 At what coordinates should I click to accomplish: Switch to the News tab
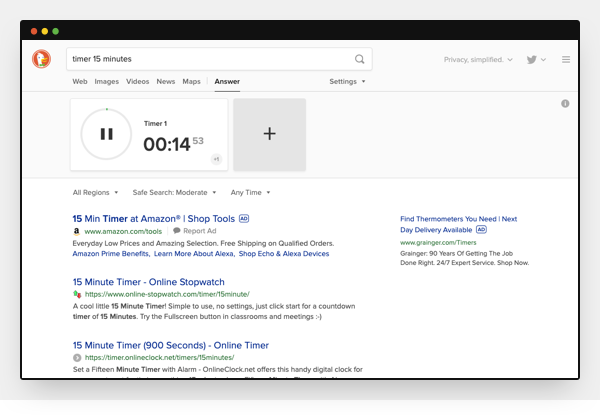[165, 81]
